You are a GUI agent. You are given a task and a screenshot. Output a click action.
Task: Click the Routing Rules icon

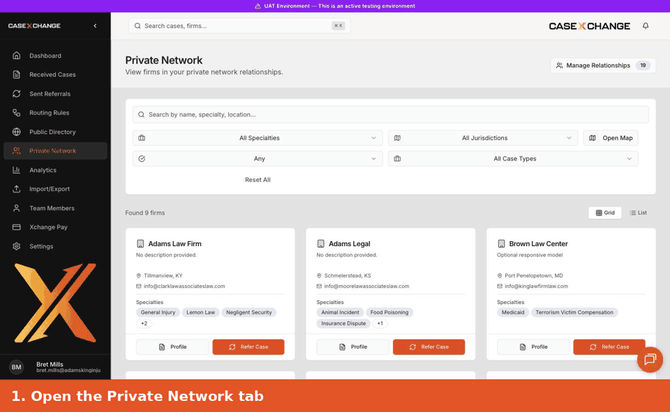(16, 113)
